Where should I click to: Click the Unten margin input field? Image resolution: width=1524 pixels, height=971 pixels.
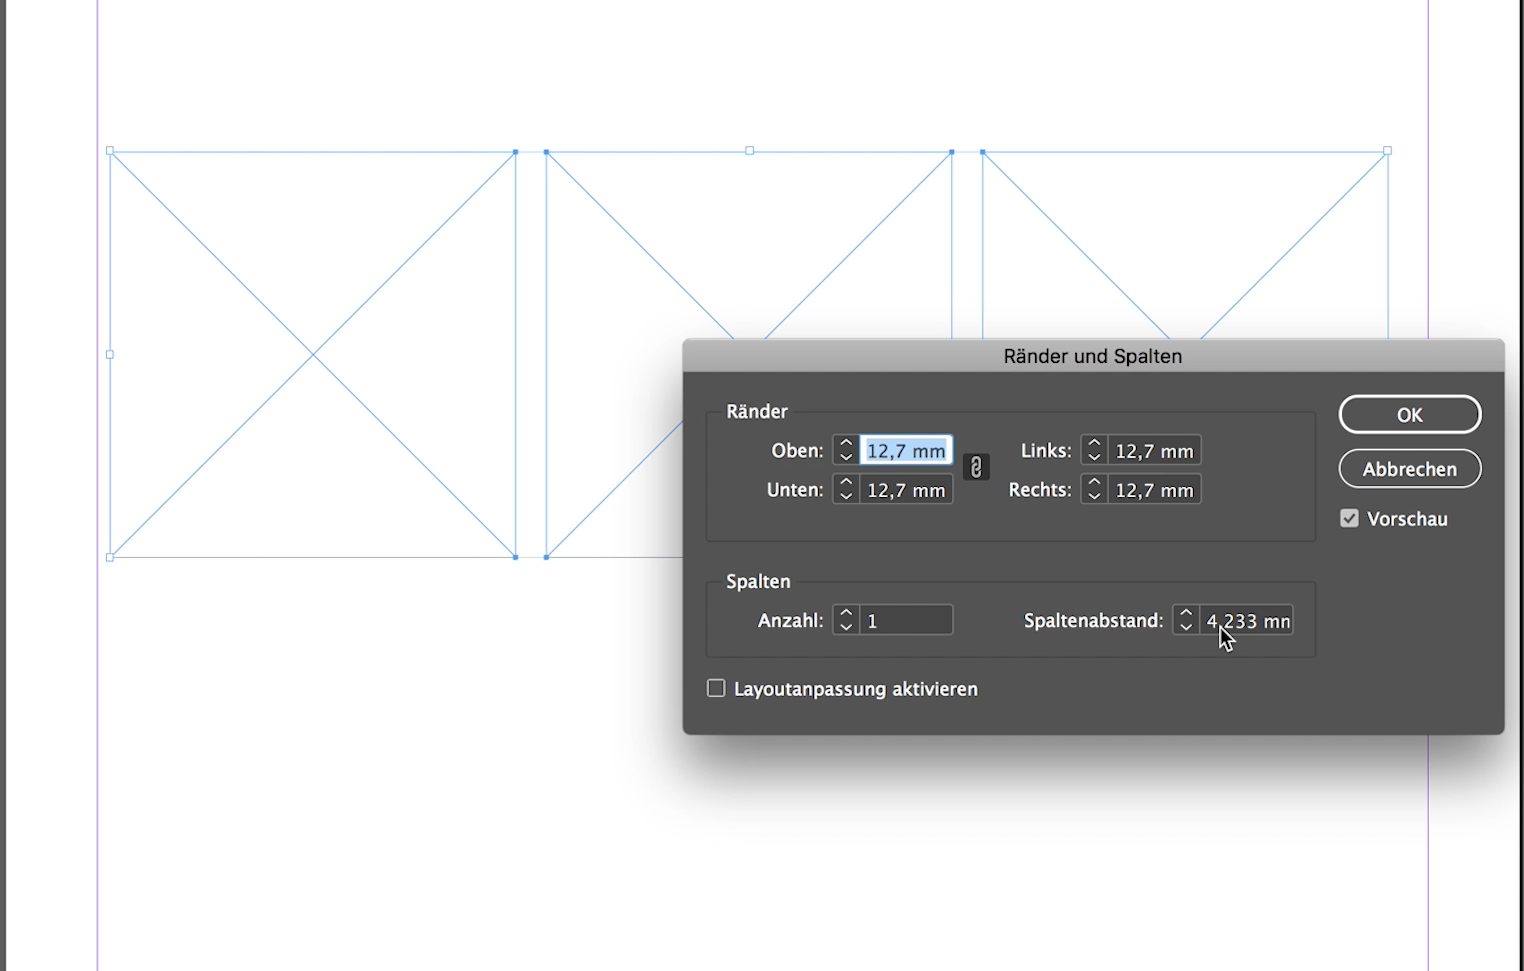[x=906, y=490]
